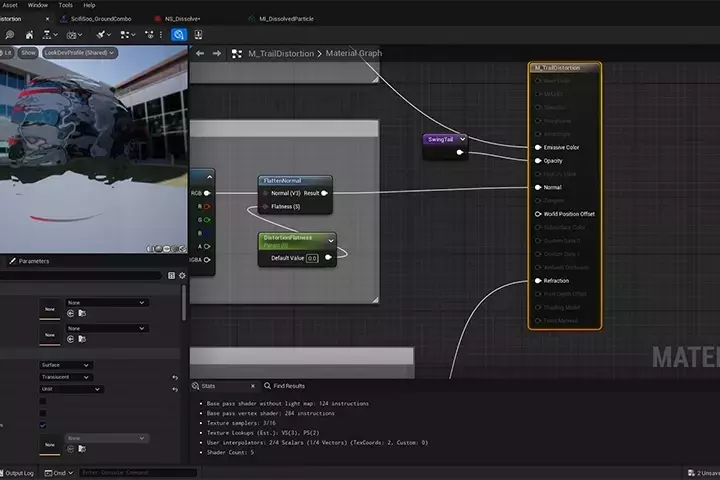Collapse the texture sample node chevron

[209, 177]
